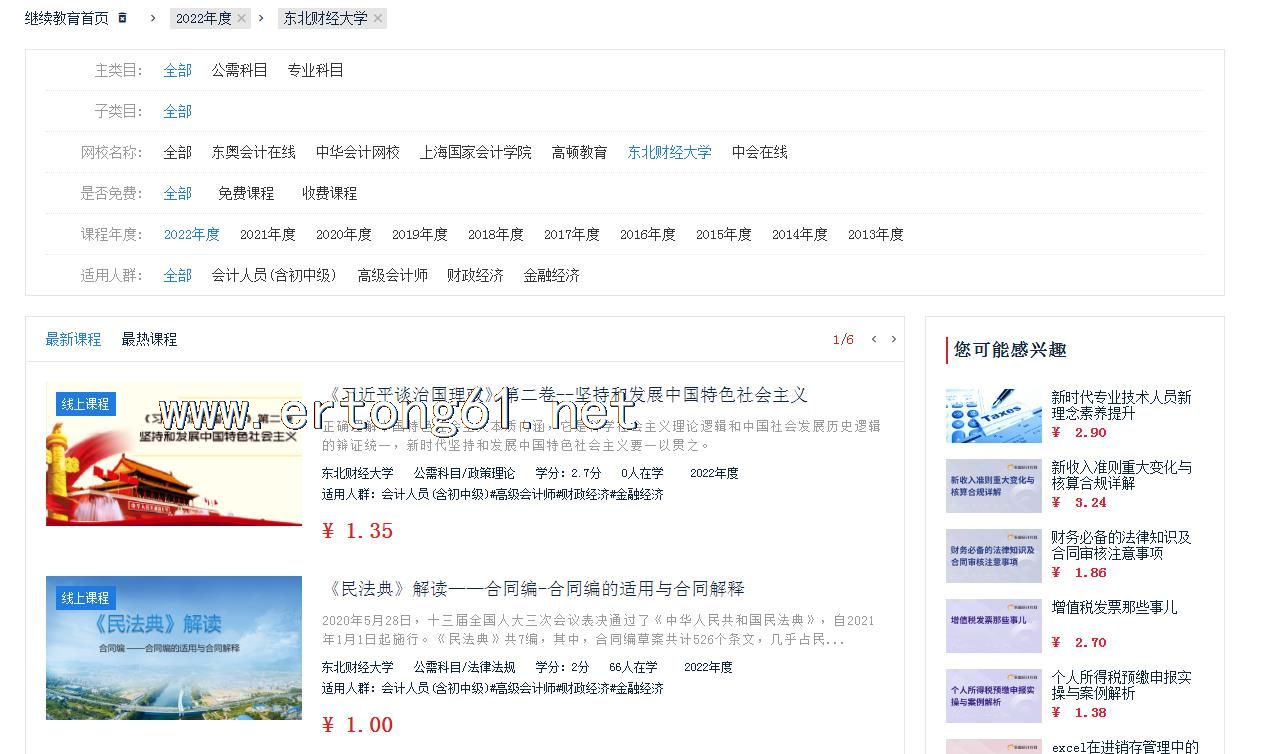This screenshot has height=754, width=1278.
Task: Choose 中华会计网校 as school
Action: [357, 152]
